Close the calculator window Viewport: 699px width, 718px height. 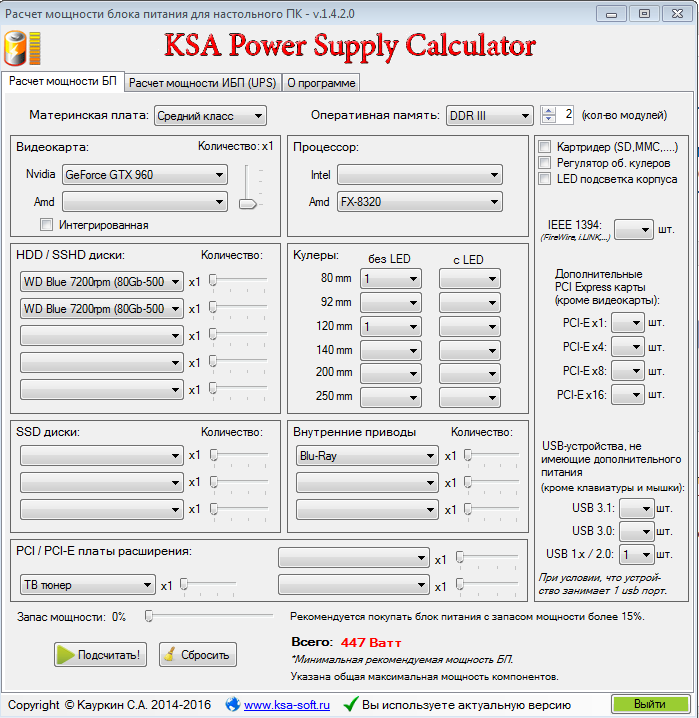[x=677, y=14]
